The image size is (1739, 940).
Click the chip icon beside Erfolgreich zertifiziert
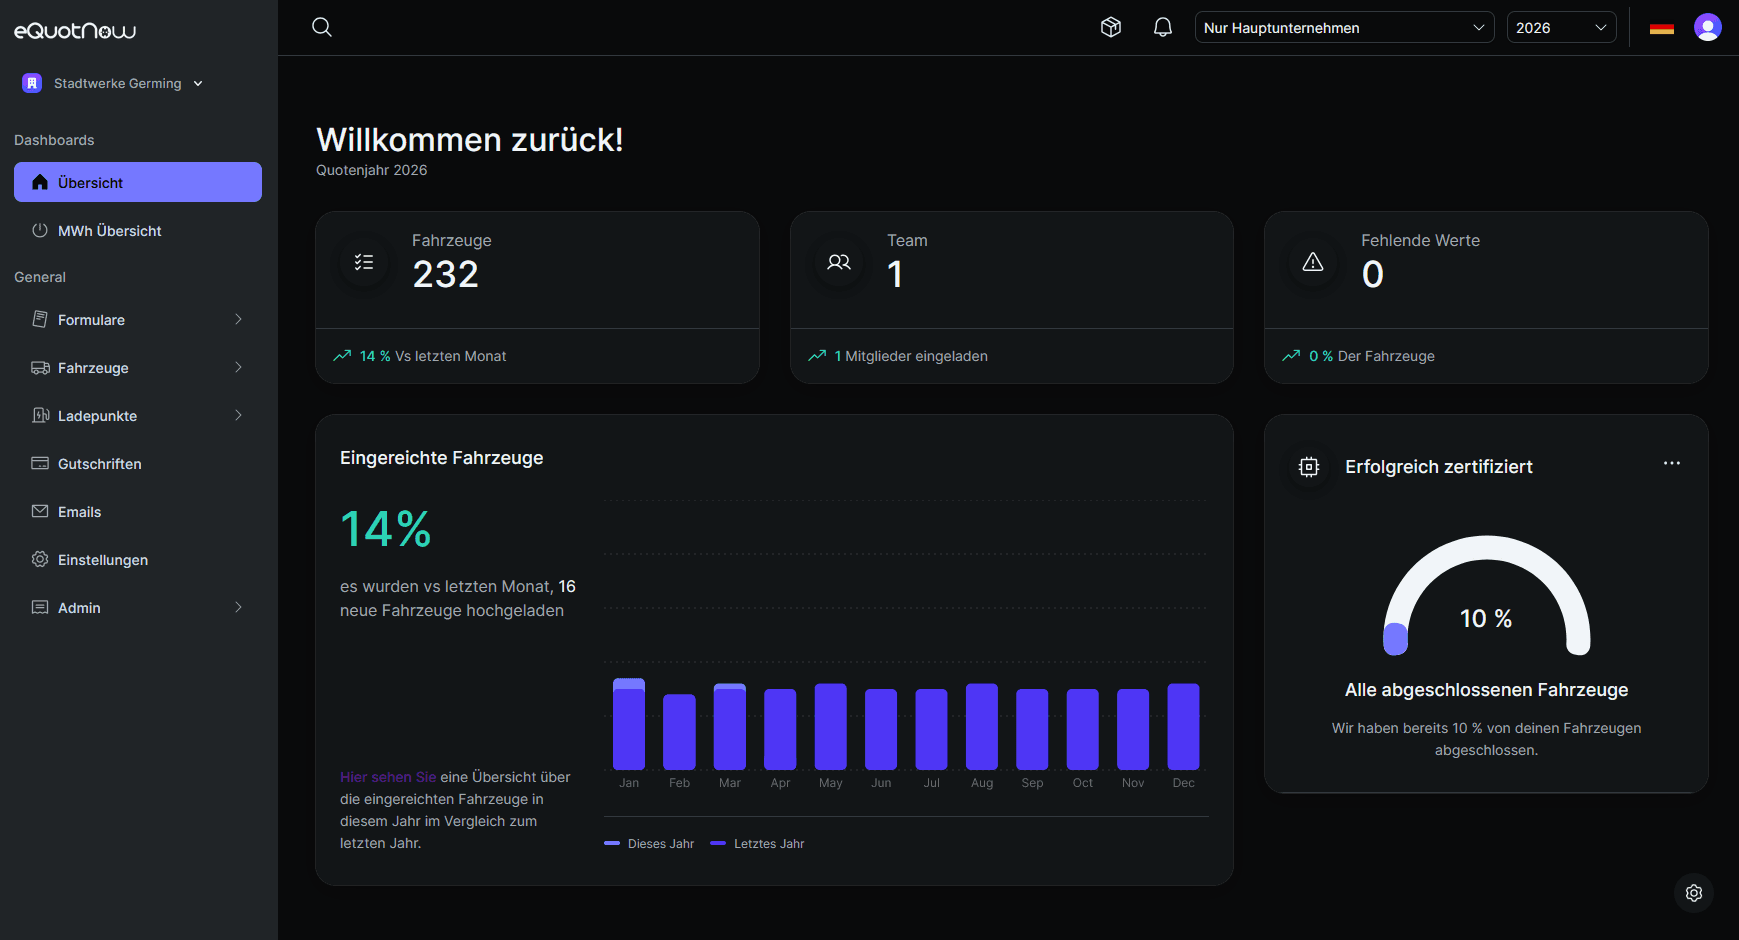pyautogui.click(x=1309, y=466)
